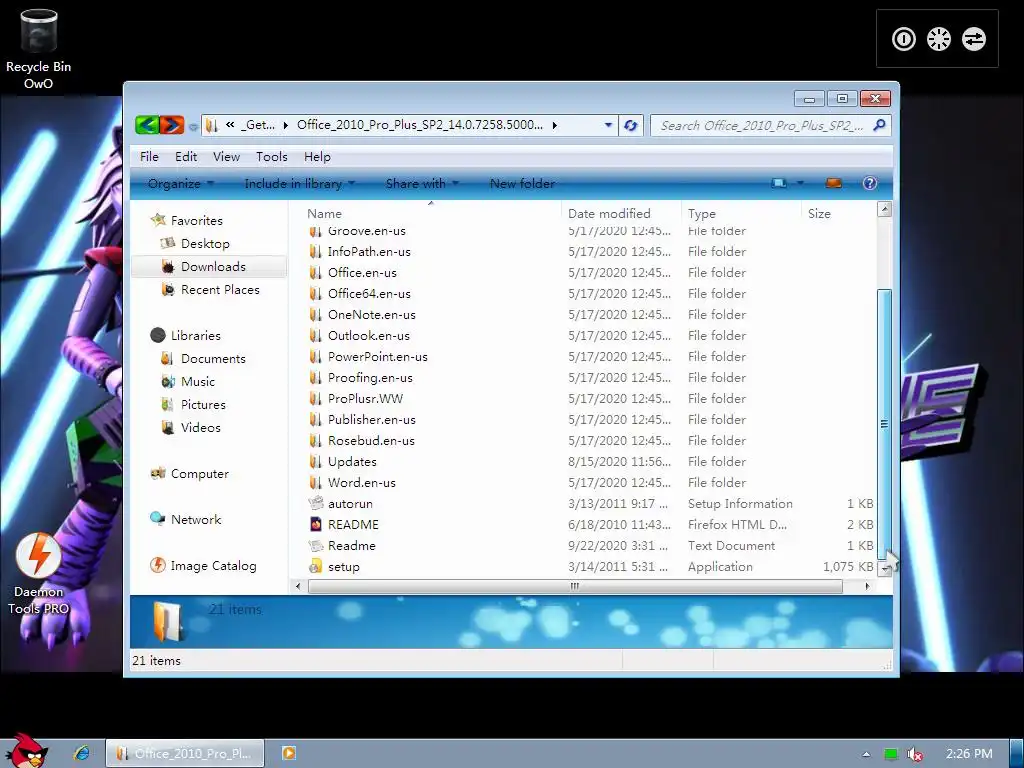Show hidden tray icons arrow
The height and width of the screenshot is (768, 1024).
866,754
